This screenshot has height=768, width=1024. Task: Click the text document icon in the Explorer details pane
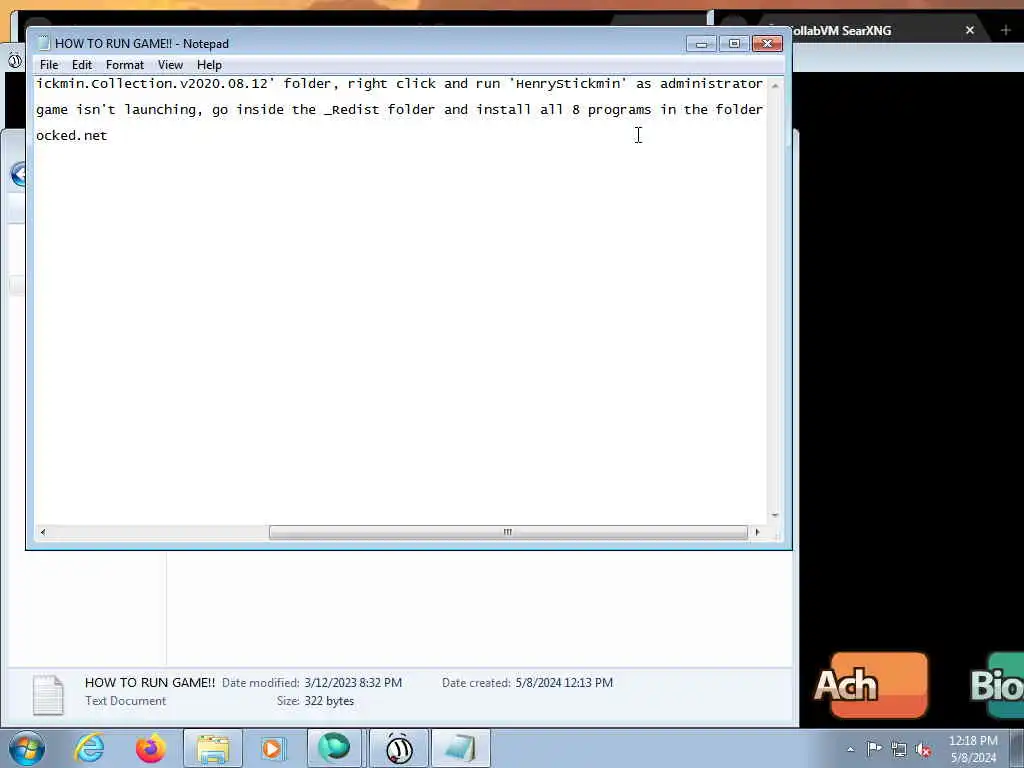[48, 694]
